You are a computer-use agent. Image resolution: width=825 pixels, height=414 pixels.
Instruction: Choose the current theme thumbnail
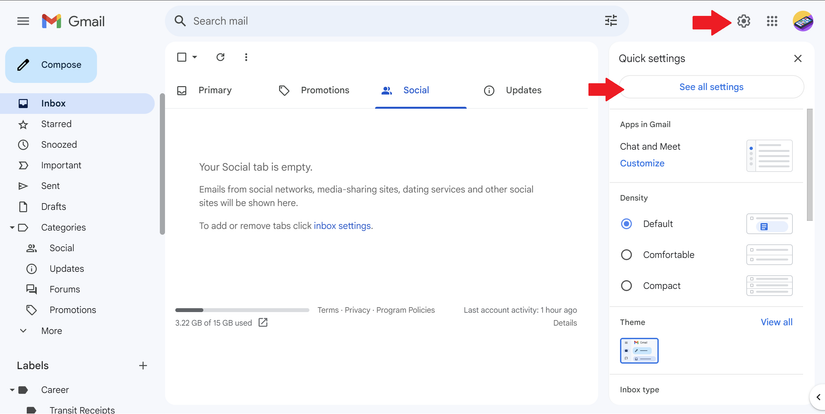(x=639, y=350)
